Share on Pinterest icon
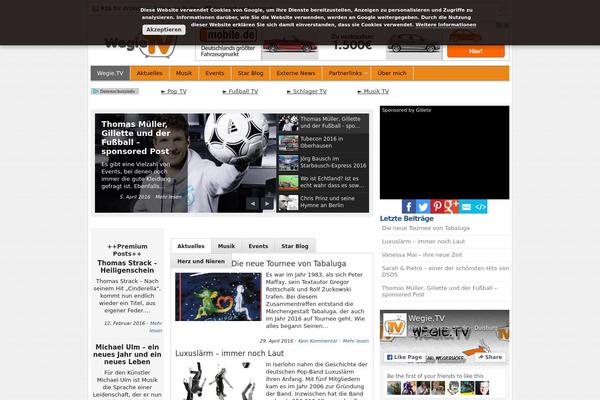600x400 pixels. pyautogui.click(x=437, y=207)
